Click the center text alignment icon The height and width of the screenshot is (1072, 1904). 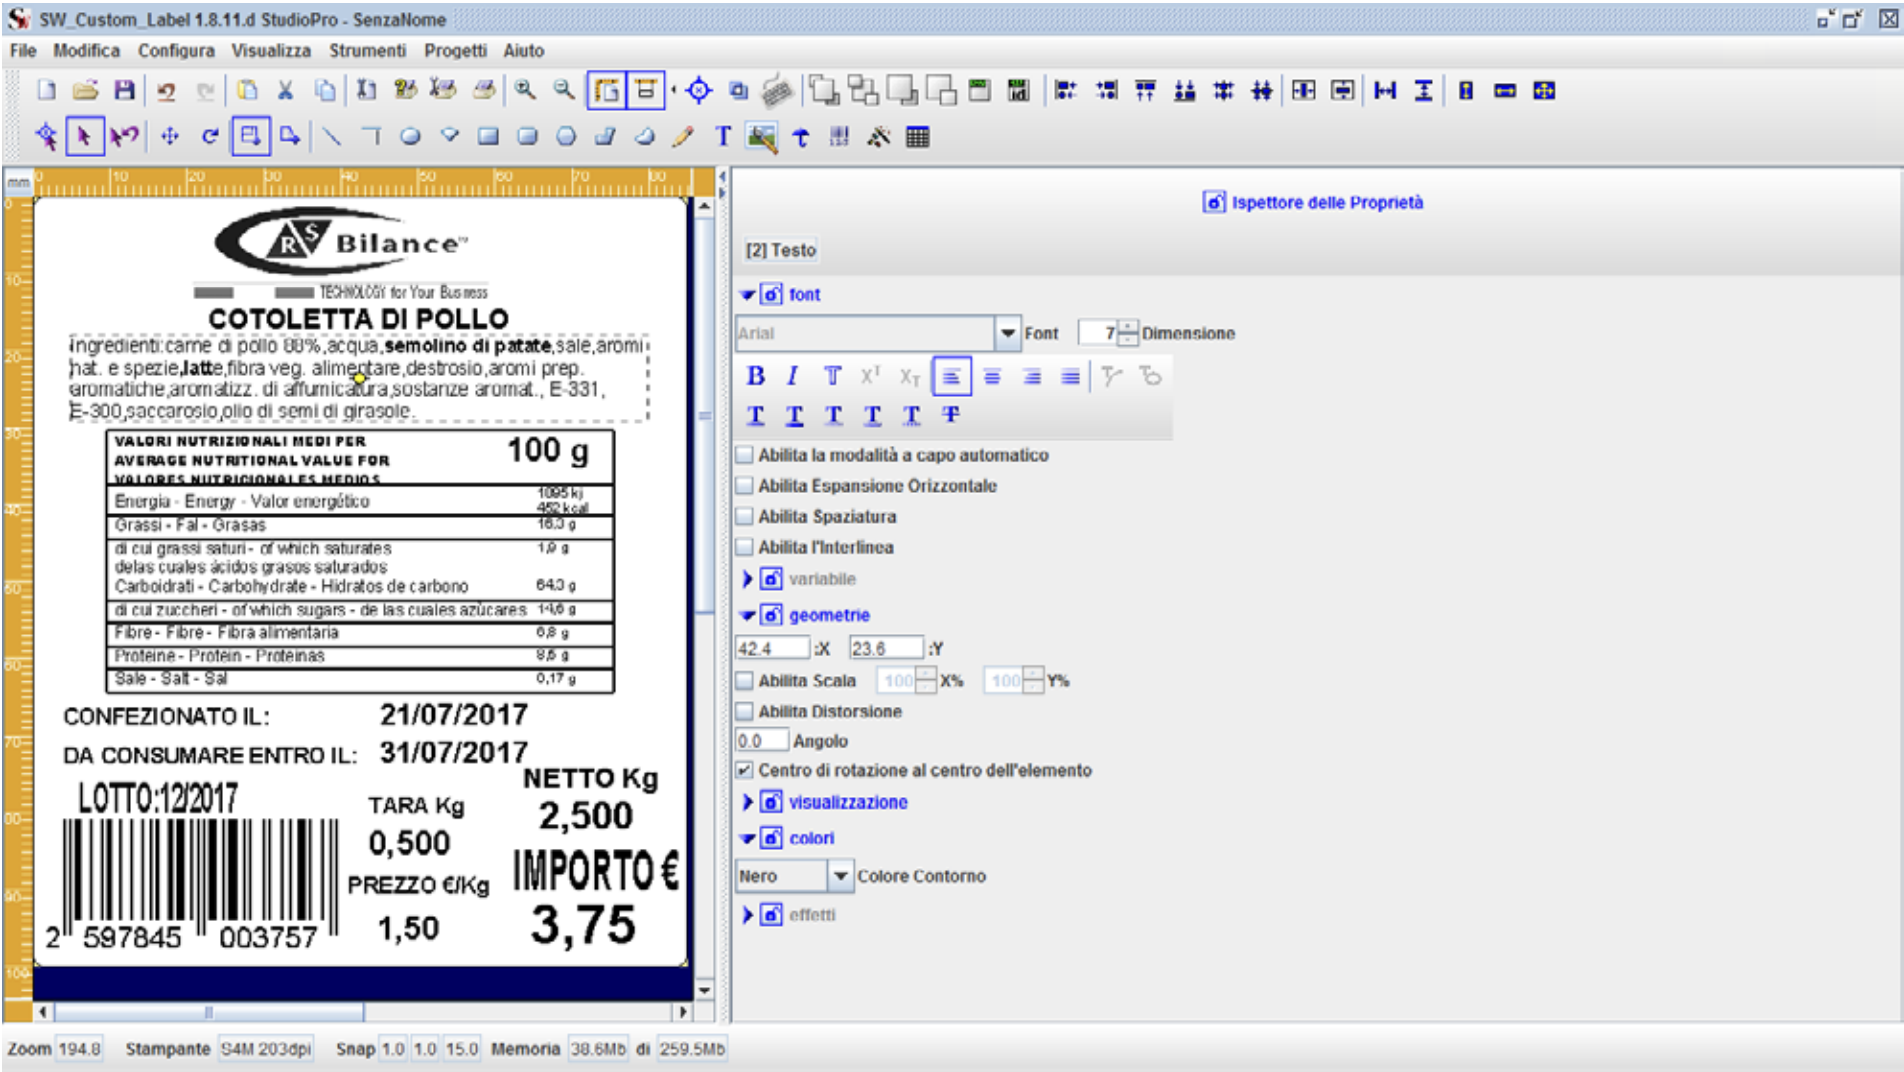click(992, 376)
